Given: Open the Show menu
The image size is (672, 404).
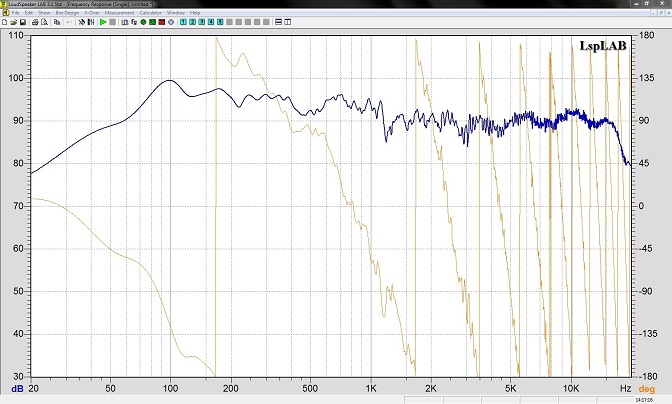Looking at the screenshot, I should [x=44, y=13].
